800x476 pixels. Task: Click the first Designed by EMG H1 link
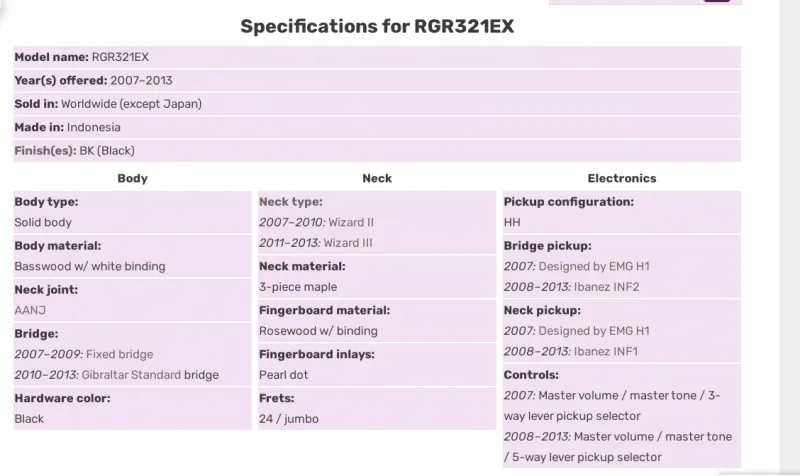(594, 266)
